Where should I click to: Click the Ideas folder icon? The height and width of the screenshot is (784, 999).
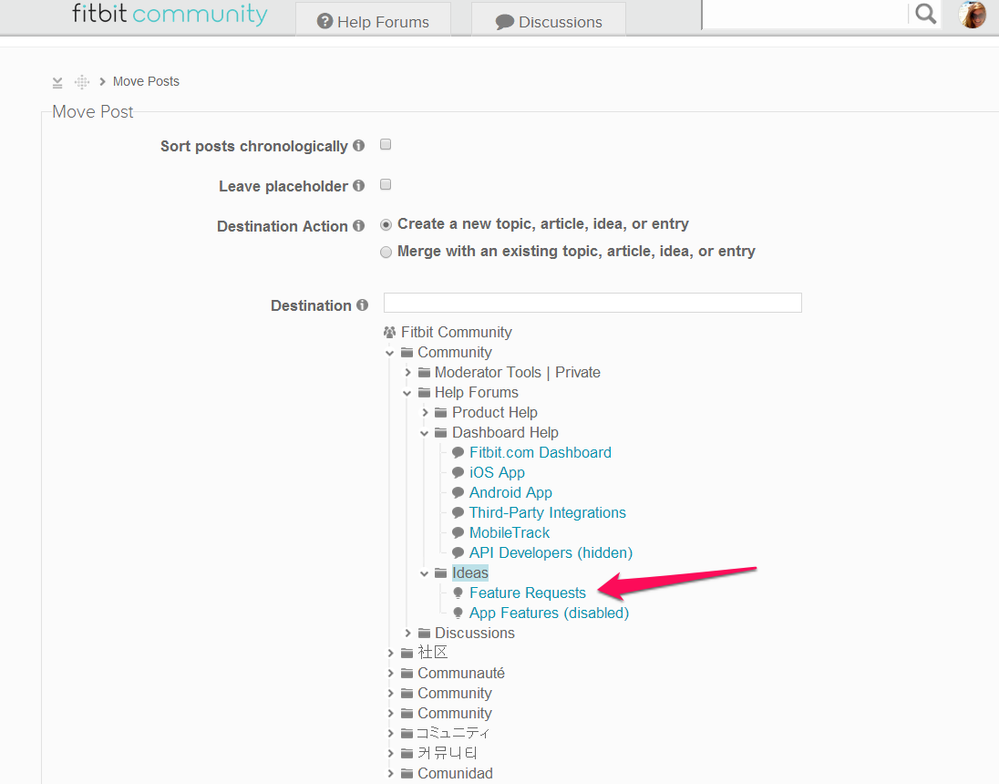click(x=441, y=573)
